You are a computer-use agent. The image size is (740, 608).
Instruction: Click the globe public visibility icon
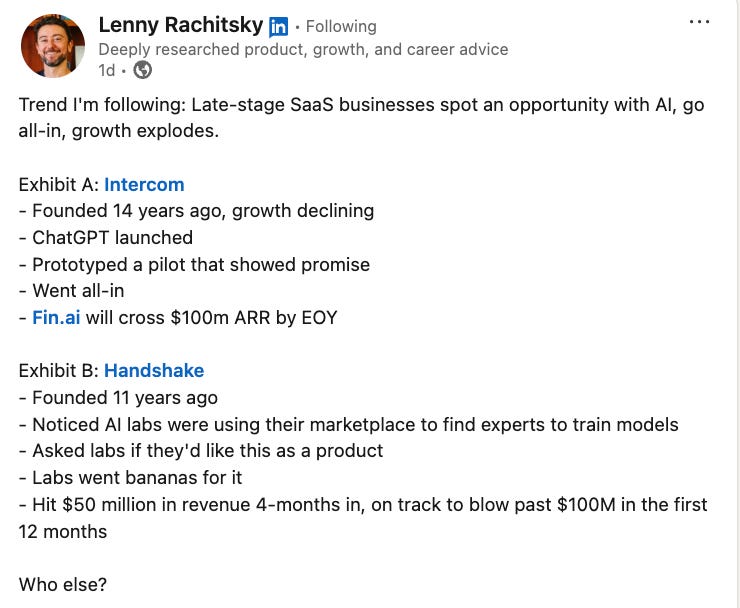(x=143, y=70)
